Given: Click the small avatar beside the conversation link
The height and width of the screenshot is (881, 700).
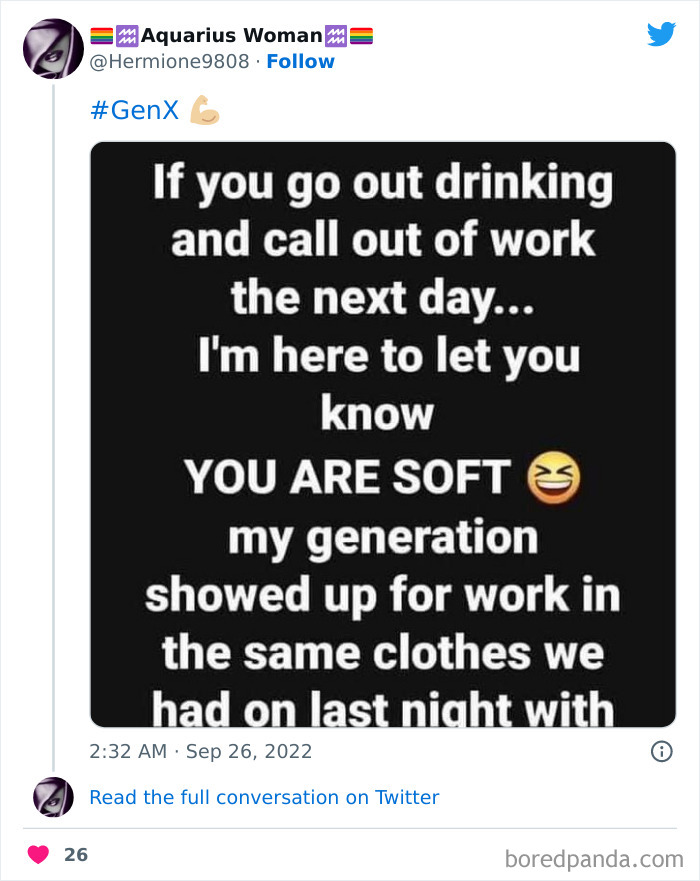Looking at the screenshot, I should click(53, 797).
